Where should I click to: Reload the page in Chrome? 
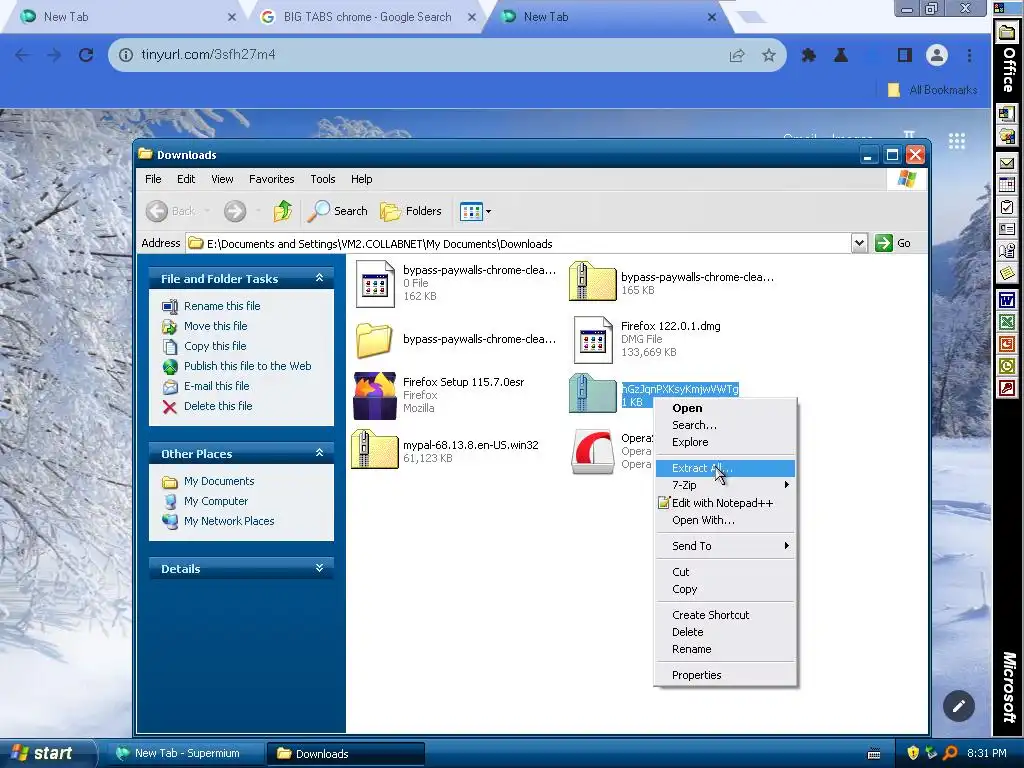(x=86, y=55)
